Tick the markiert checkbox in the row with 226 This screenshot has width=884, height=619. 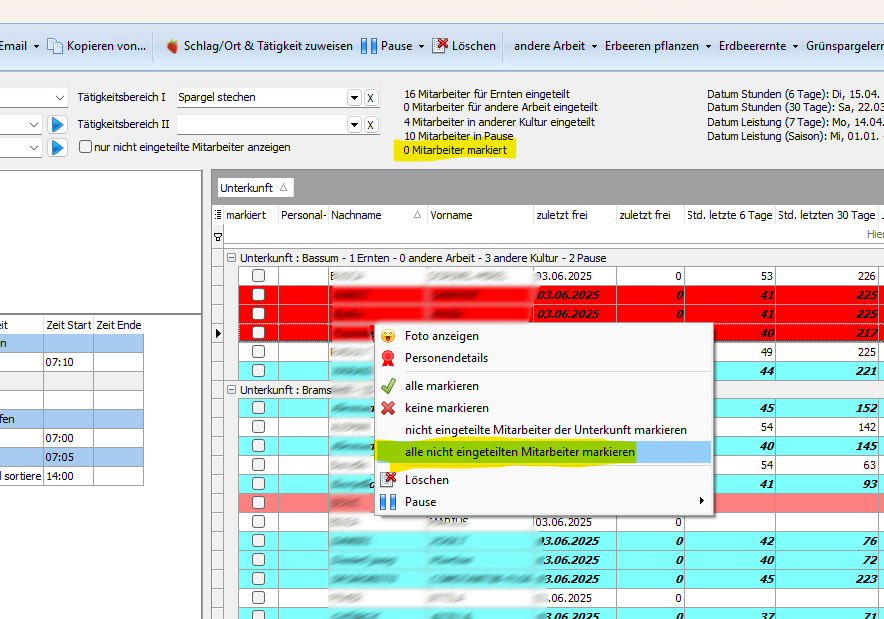[258, 276]
